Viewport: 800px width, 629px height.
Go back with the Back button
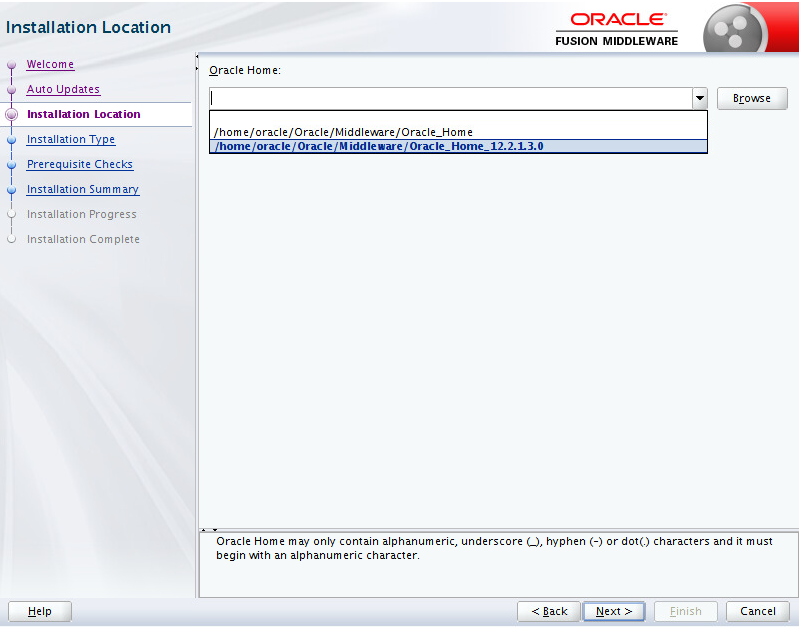(x=549, y=611)
